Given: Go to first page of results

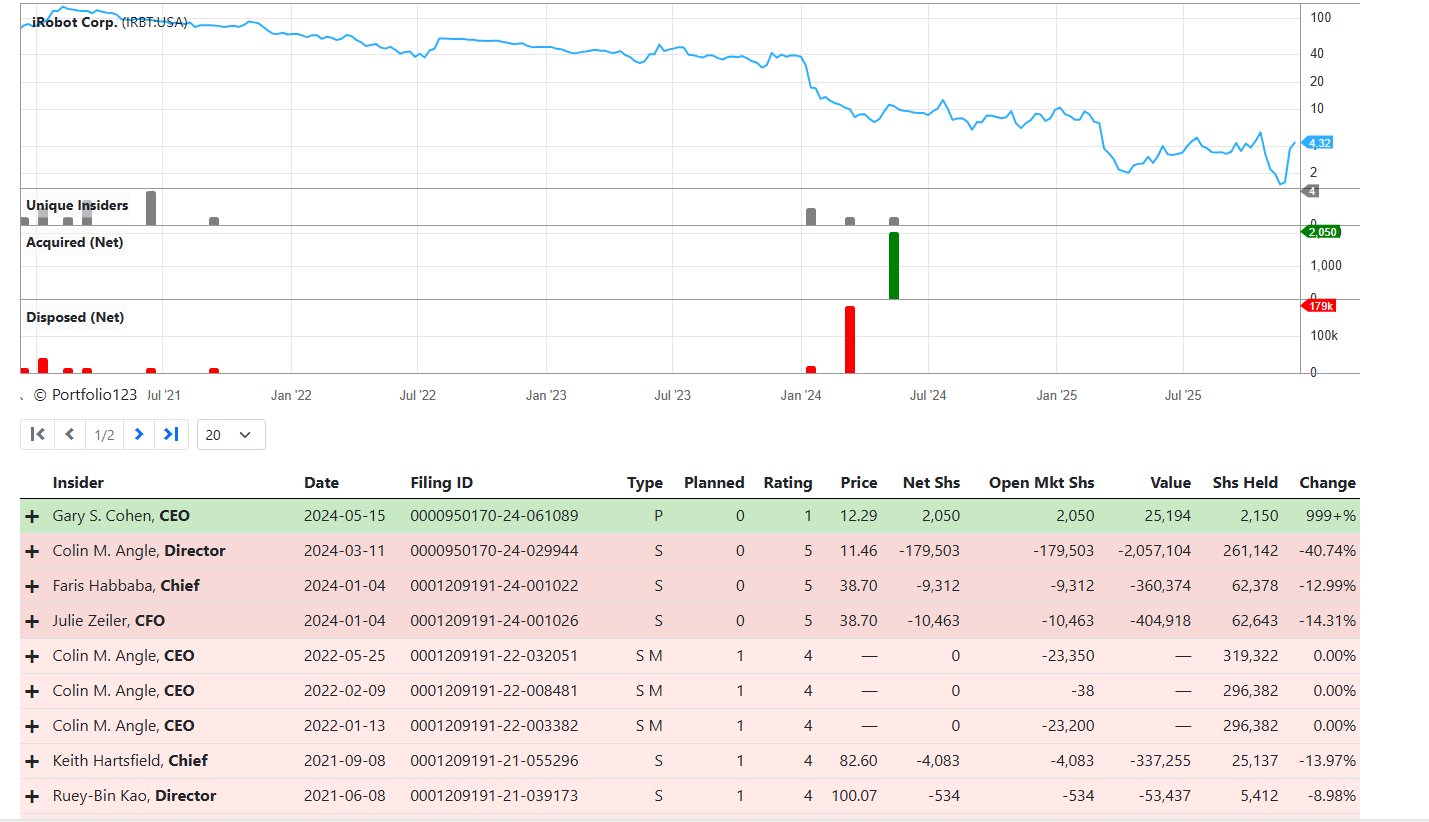Looking at the screenshot, I should coord(38,434).
